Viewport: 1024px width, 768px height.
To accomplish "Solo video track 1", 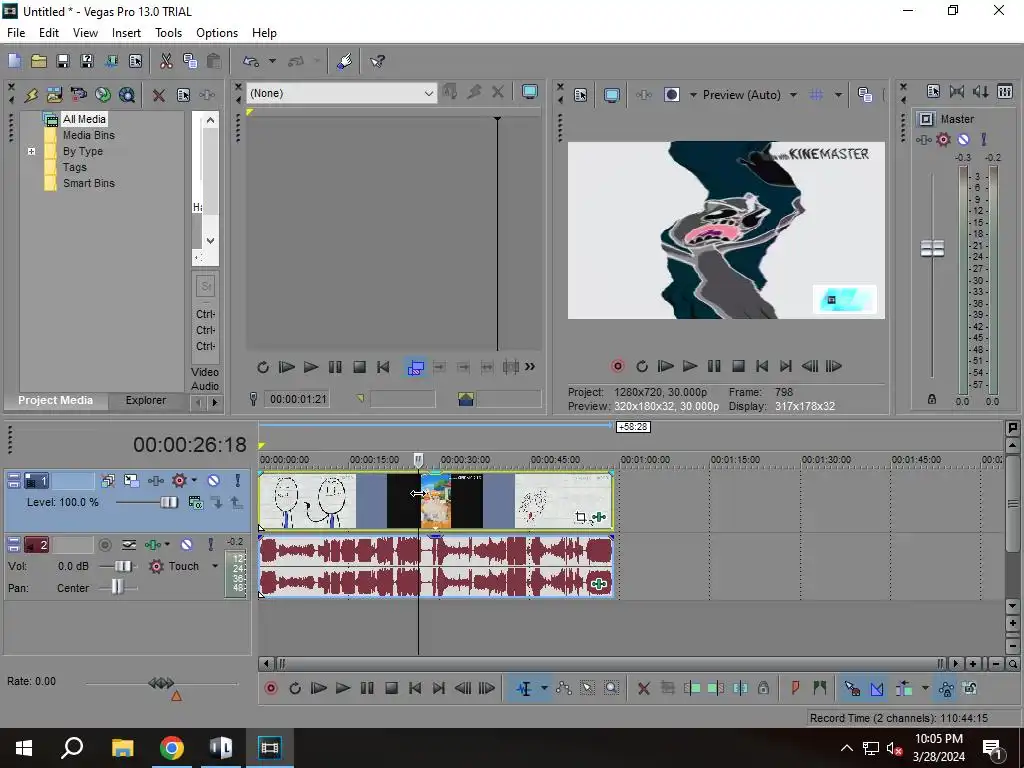I will coord(238,481).
